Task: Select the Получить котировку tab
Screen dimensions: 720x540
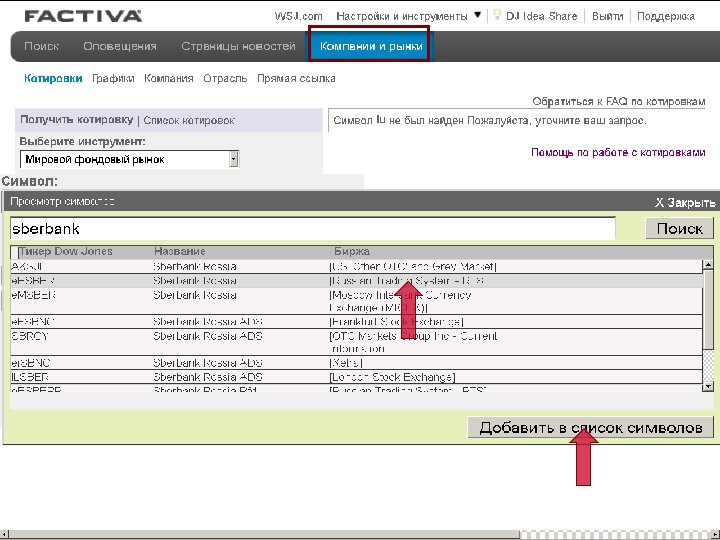Action: click(x=77, y=120)
